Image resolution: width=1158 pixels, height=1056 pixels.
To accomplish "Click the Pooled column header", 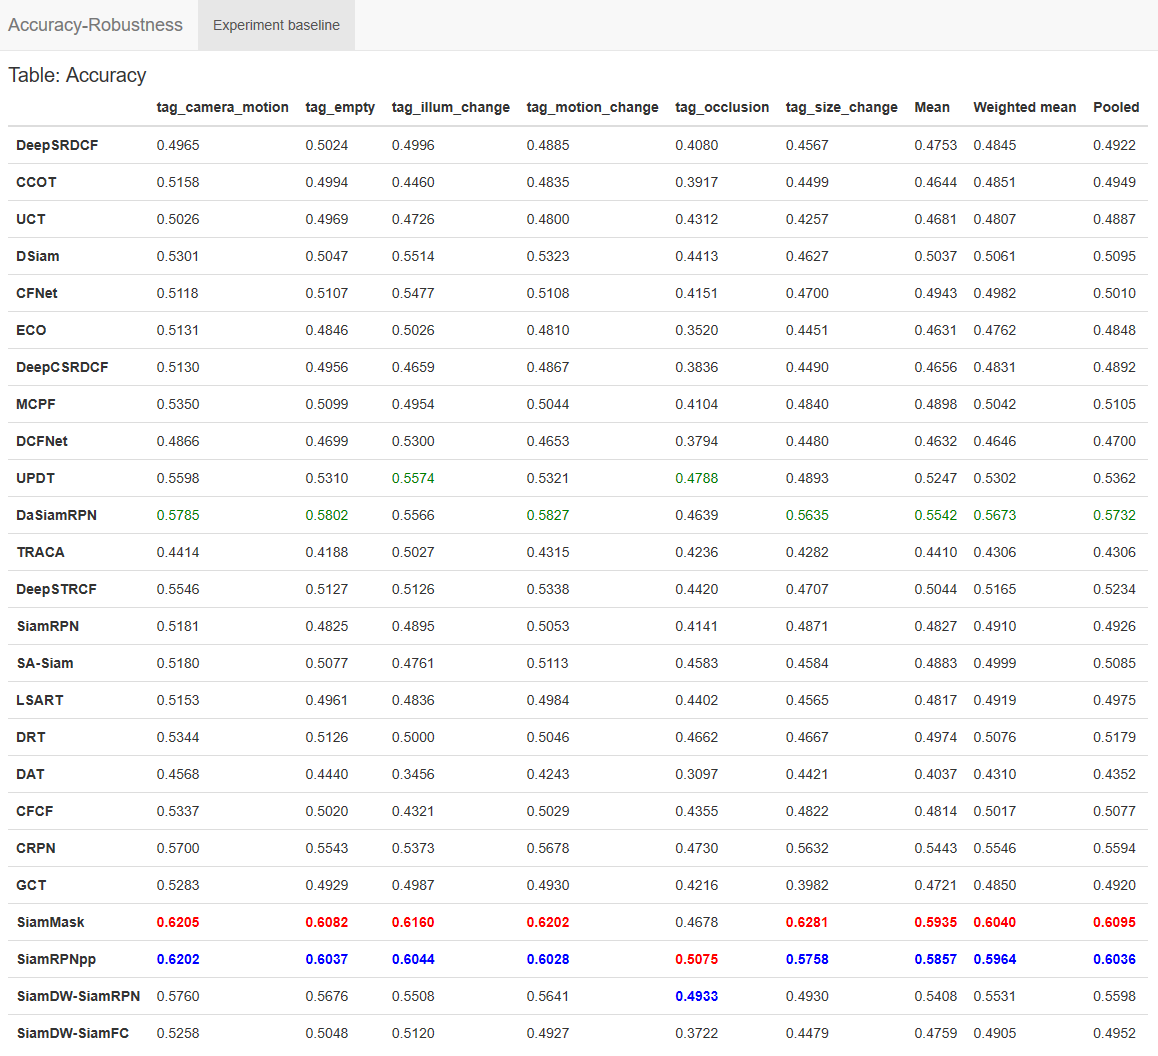I will tap(1116, 107).
